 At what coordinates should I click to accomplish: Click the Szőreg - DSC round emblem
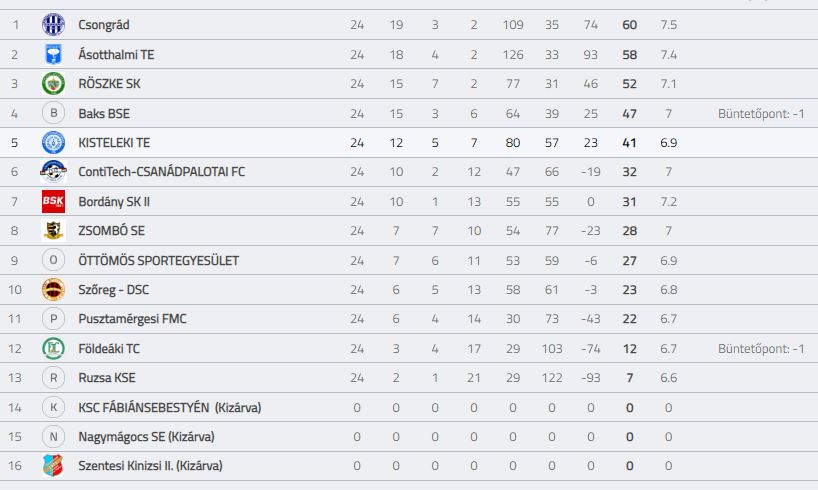click(53, 290)
